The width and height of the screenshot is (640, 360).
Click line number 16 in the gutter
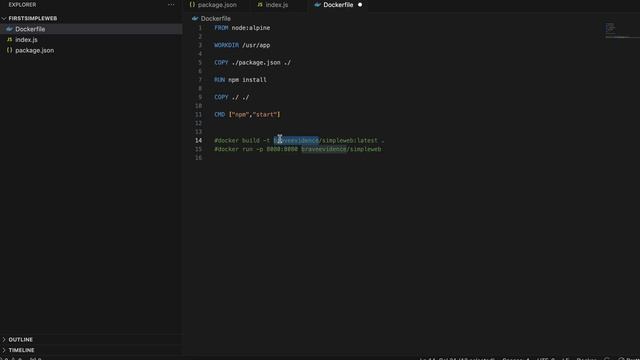tap(198, 158)
